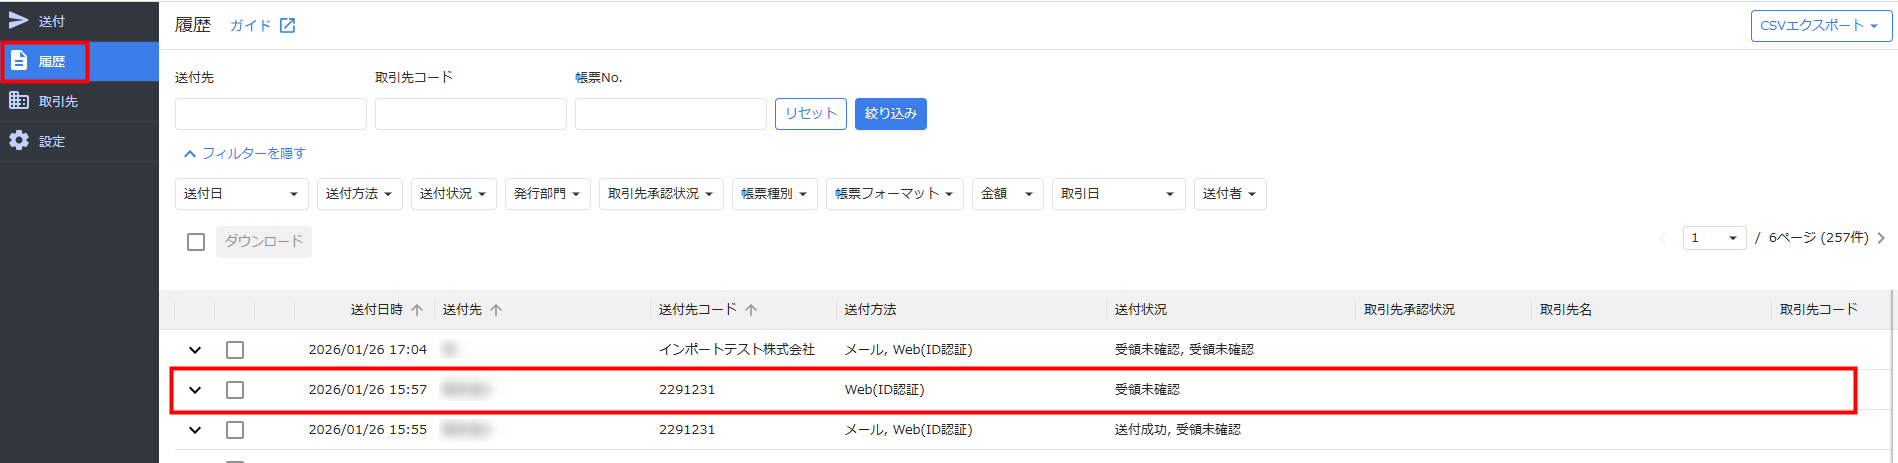Collapse filters via フィルターを隠す
Image resolution: width=1898 pixels, height=463 pixels.
[245, 153]
